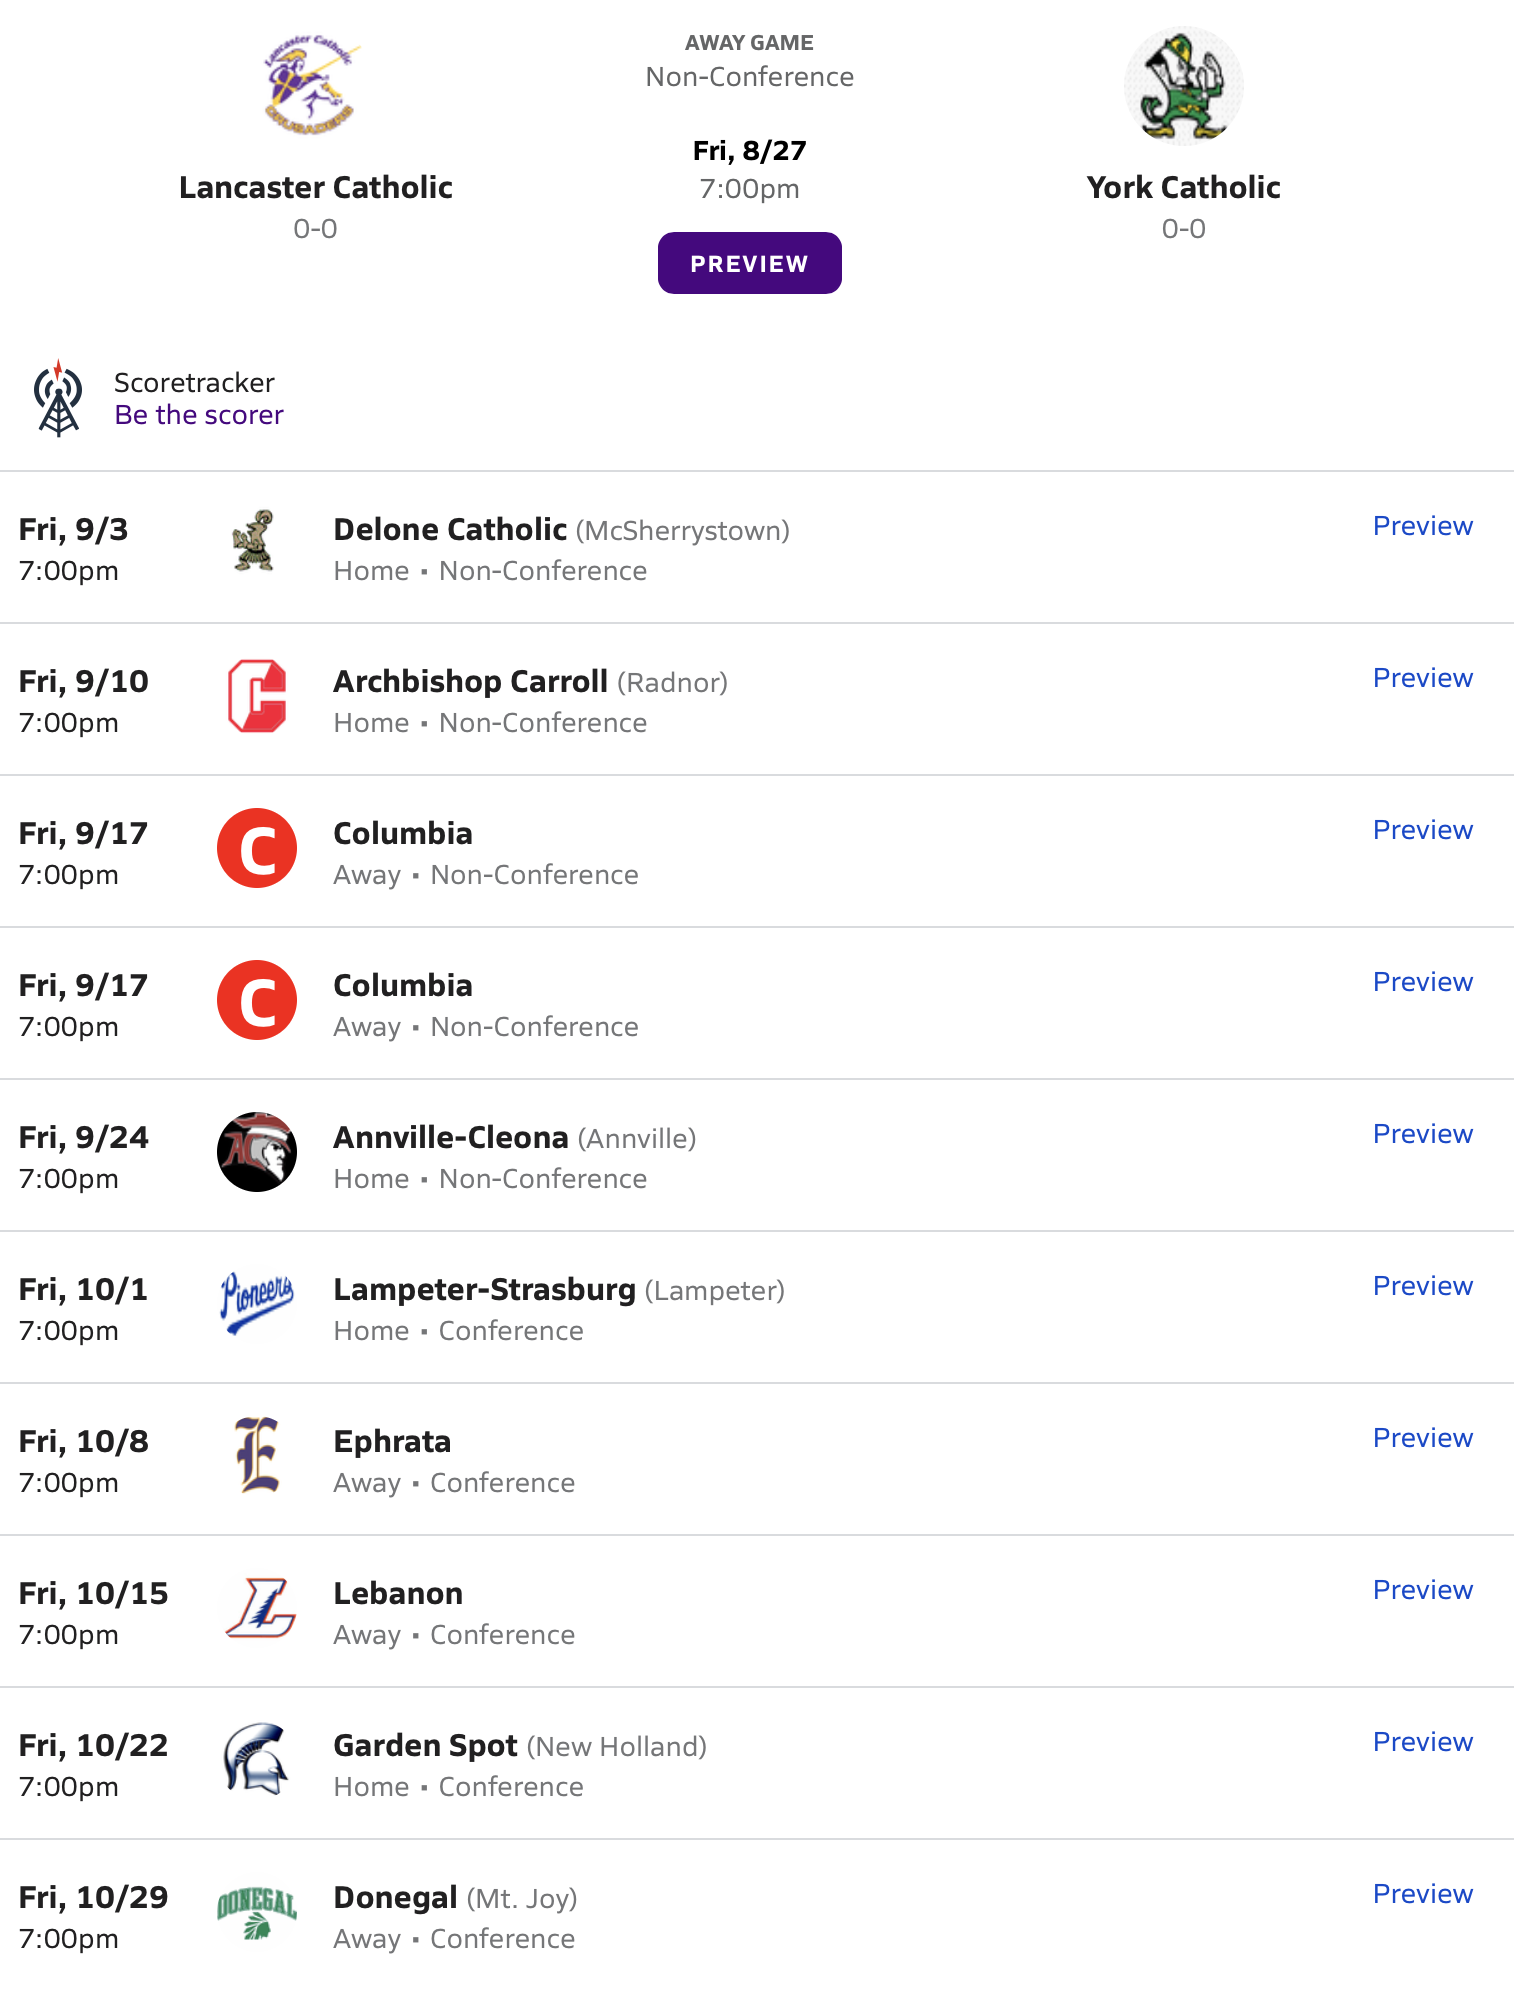The height and width of the screenshot is (1990, 1514).
Task: Open Preview for the Donegal game
Action: click(1422, 1894)
